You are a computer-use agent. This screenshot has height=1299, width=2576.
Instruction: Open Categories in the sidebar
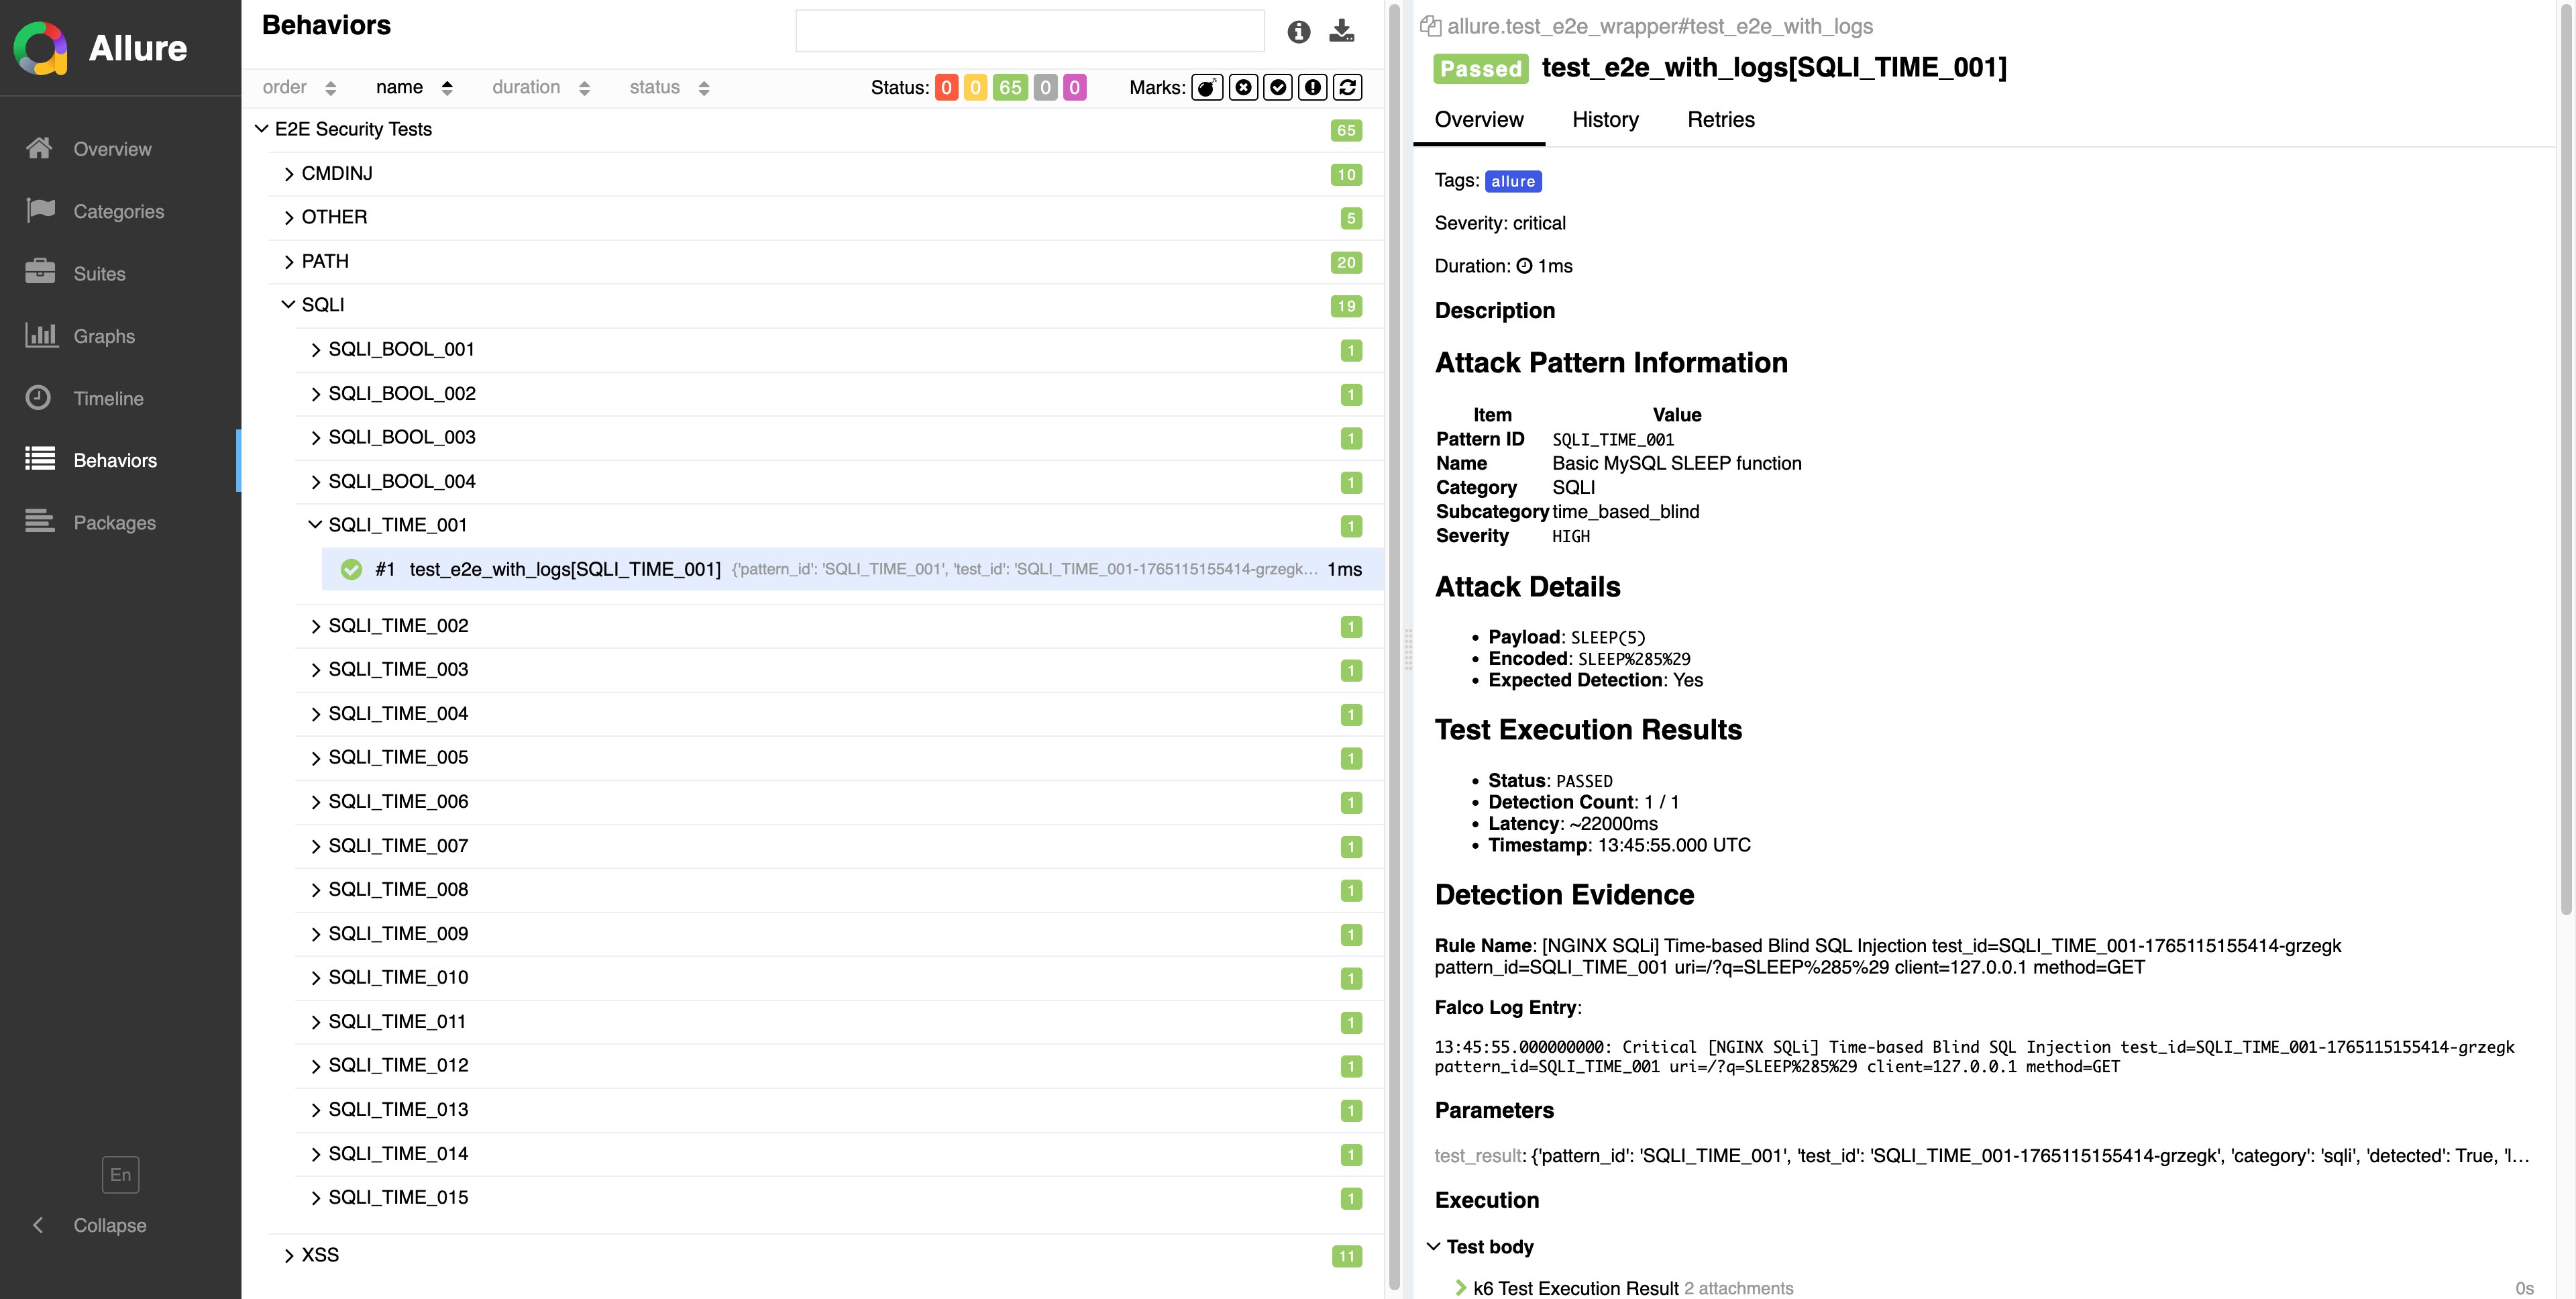(118, 211)
